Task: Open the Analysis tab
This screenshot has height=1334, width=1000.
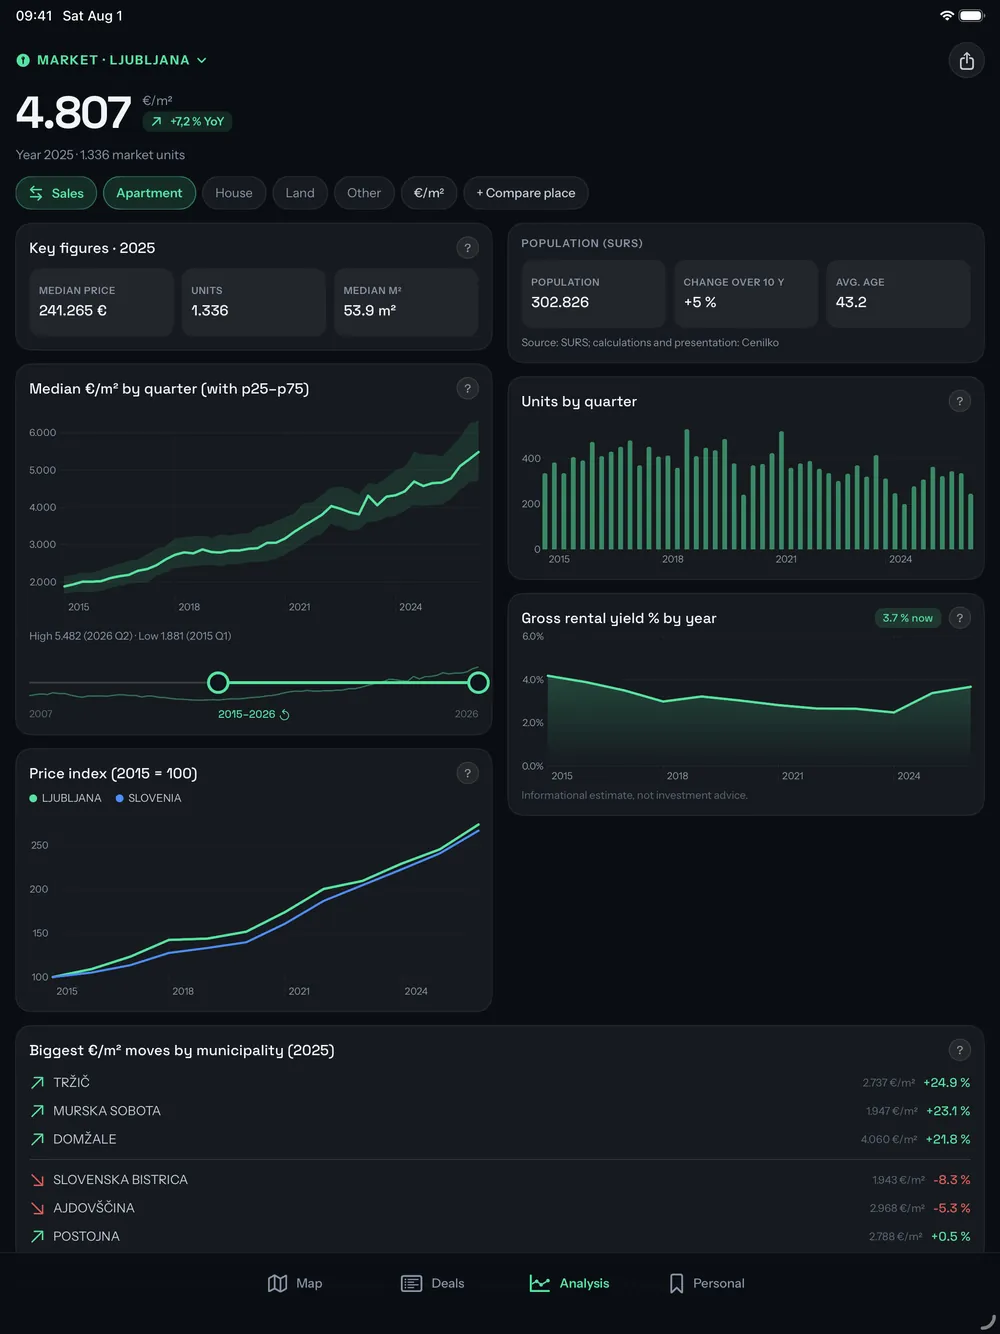Action: (569, 1283)
